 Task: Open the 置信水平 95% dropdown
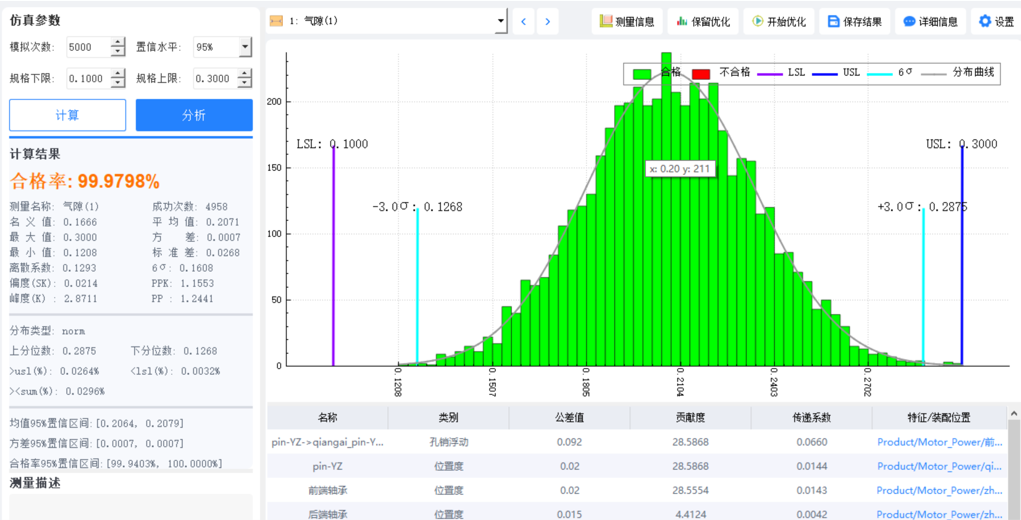[x=244, y=47]
